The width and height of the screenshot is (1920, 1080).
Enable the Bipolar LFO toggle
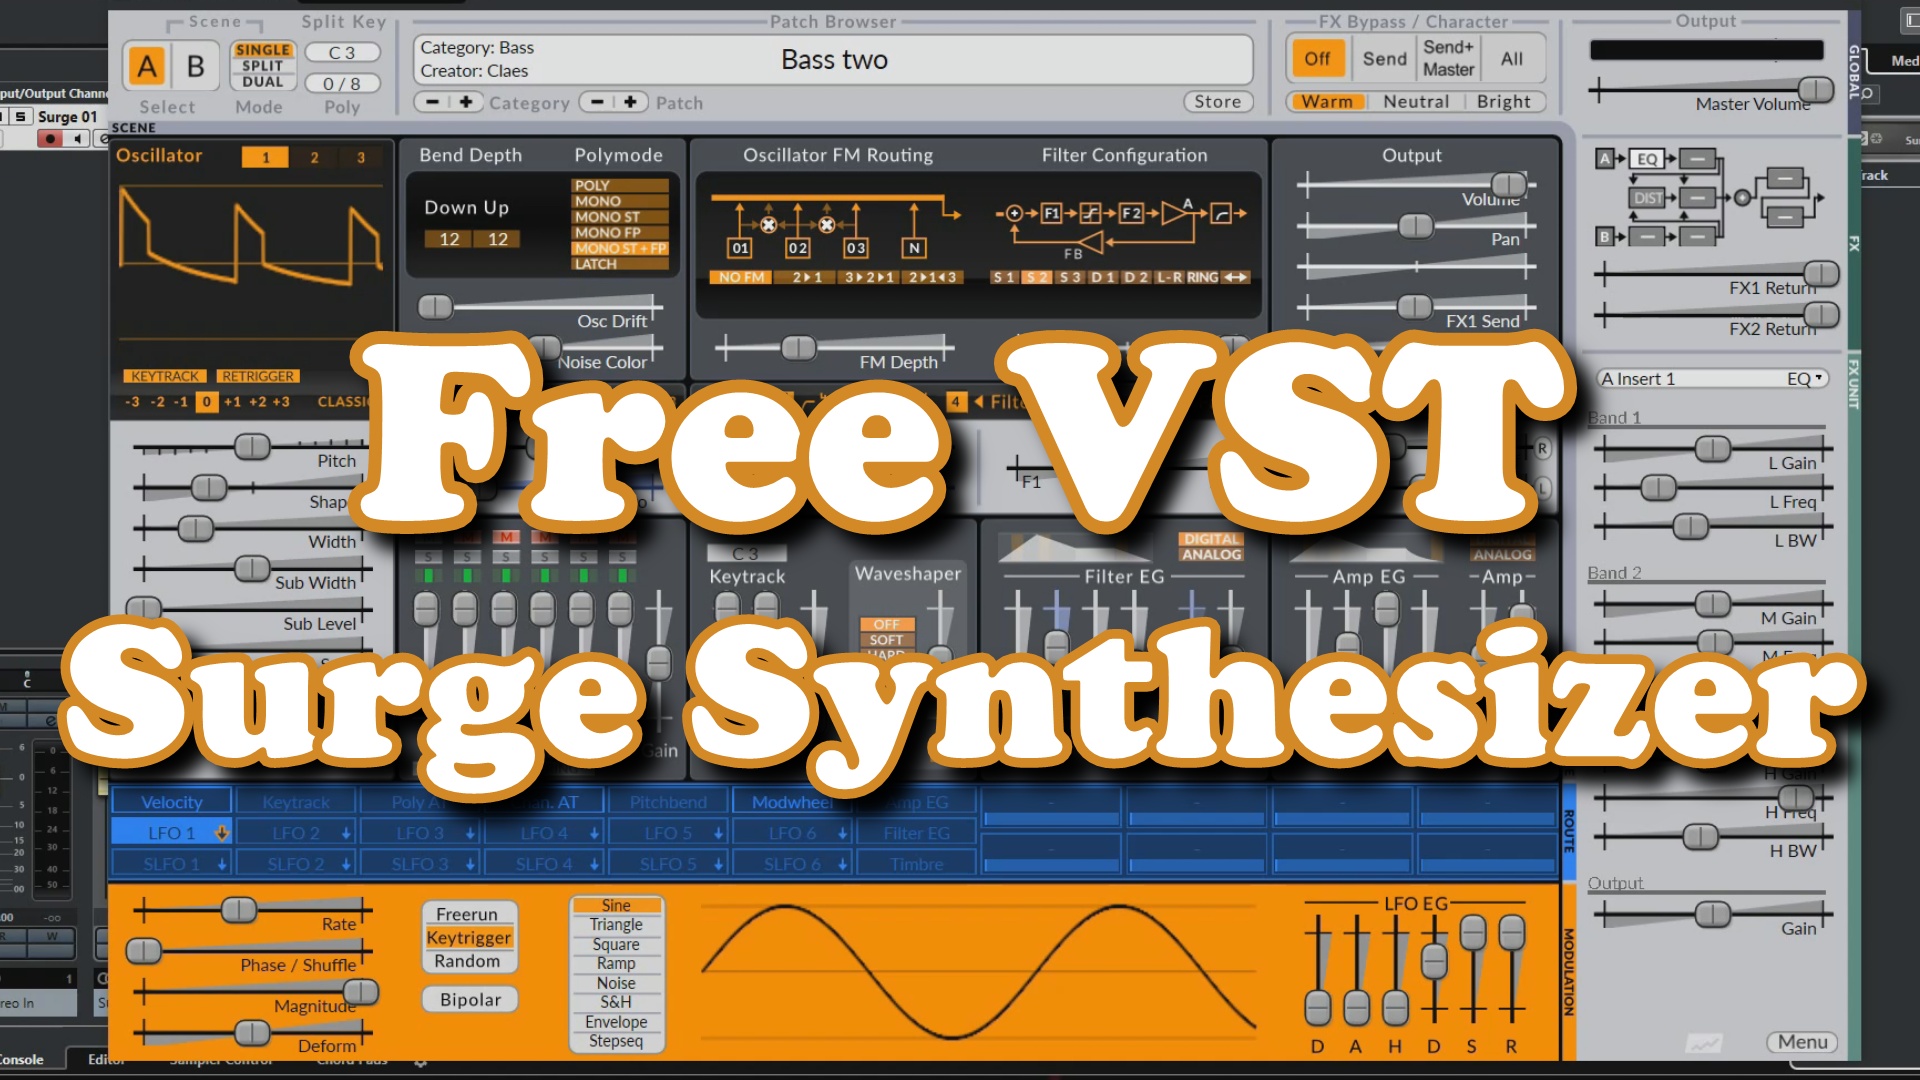(x=470, y=1000)
